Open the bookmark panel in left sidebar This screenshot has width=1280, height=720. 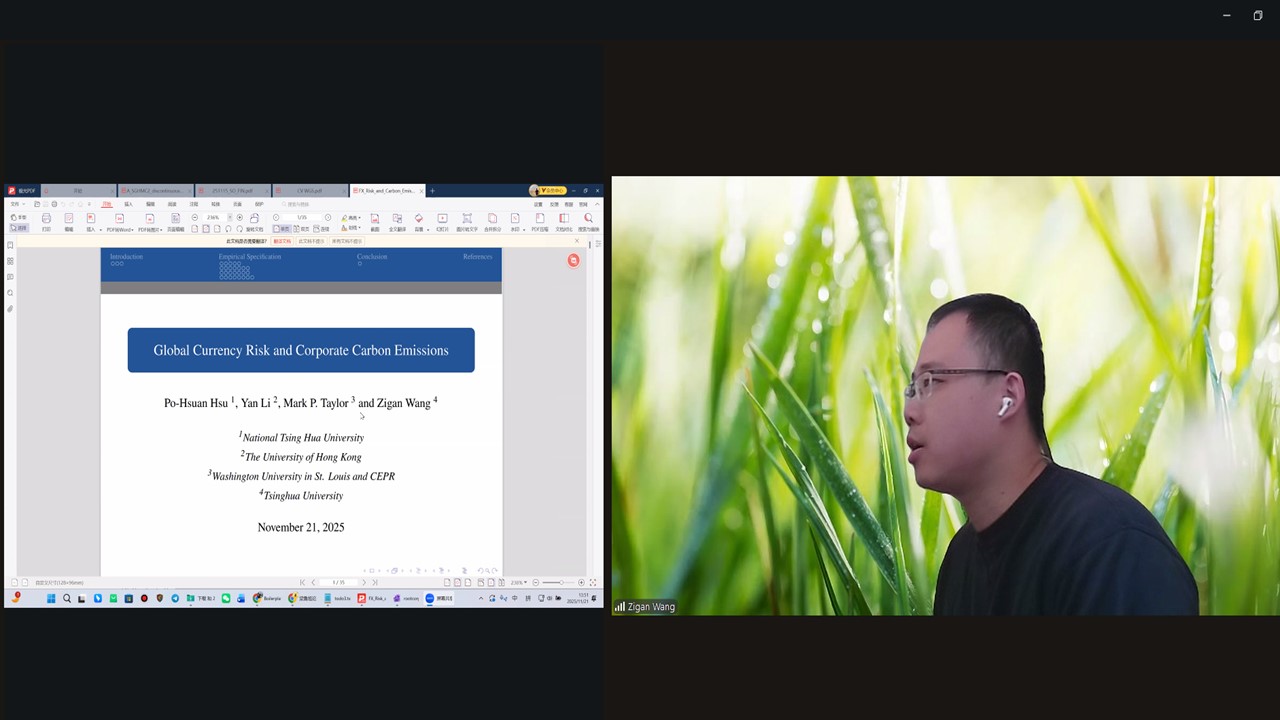click(10, 246)
